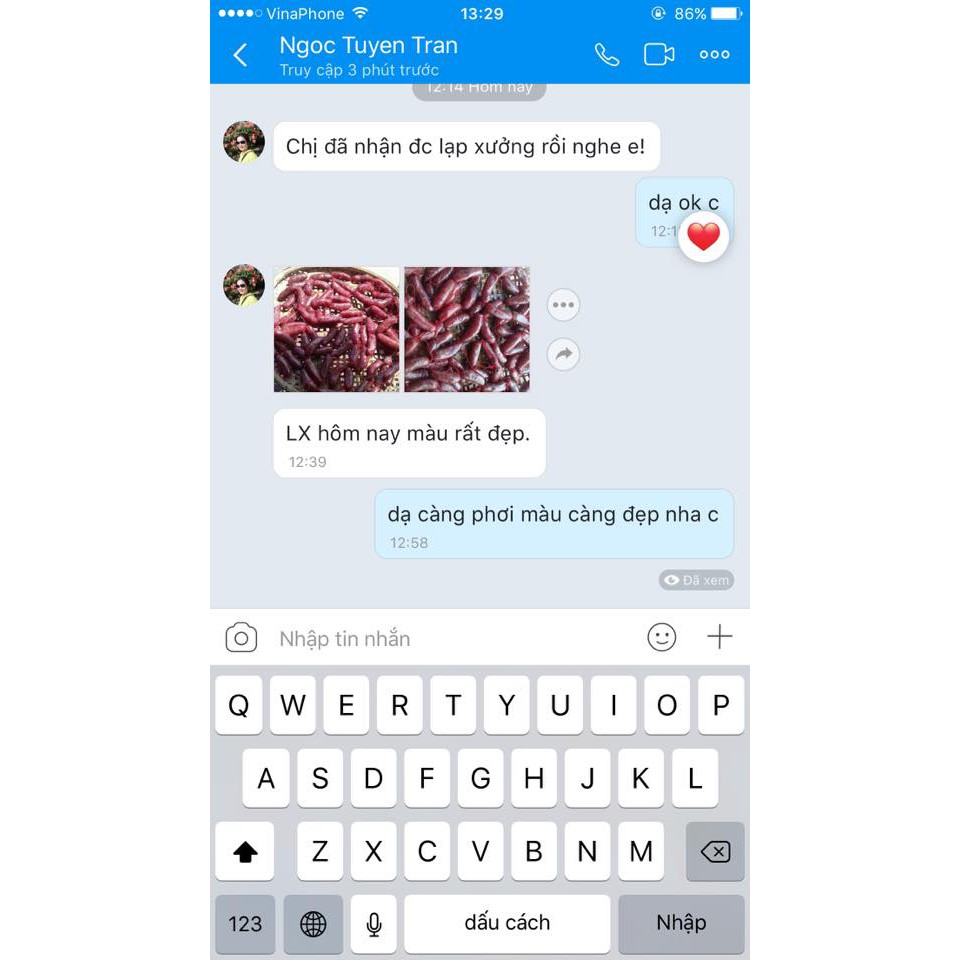Focus the Nhập tin nhắn message field
Screen dimensions: 960x960
coord(453,638)
